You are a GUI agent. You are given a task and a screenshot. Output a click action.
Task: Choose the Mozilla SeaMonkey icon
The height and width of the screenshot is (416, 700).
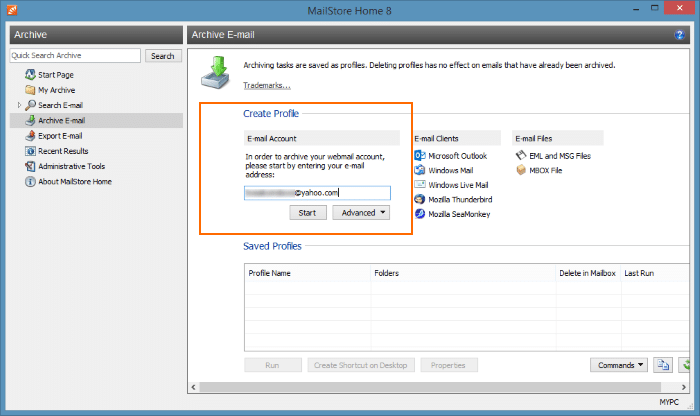420,214
